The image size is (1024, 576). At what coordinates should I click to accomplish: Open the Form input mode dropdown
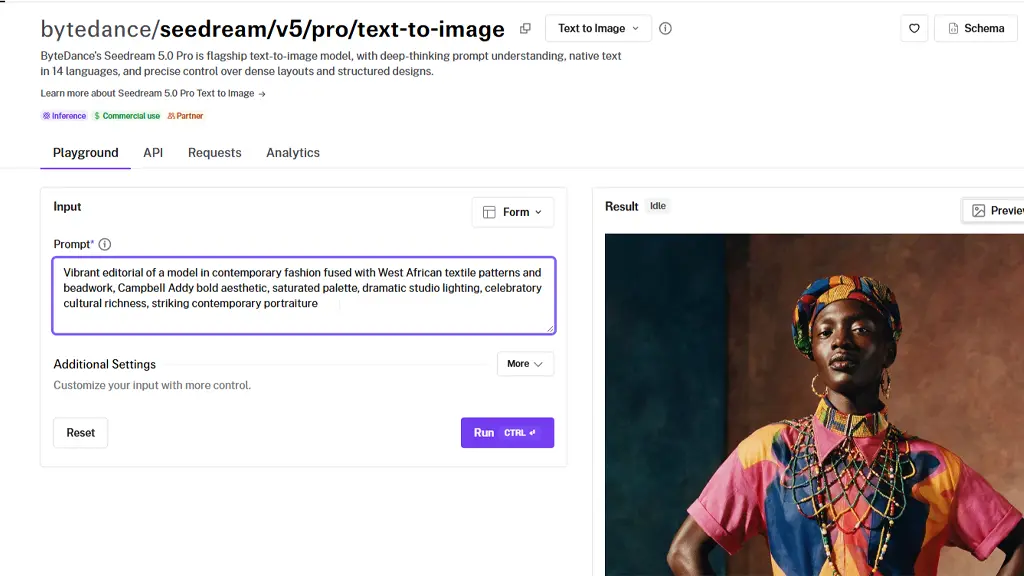513,212
